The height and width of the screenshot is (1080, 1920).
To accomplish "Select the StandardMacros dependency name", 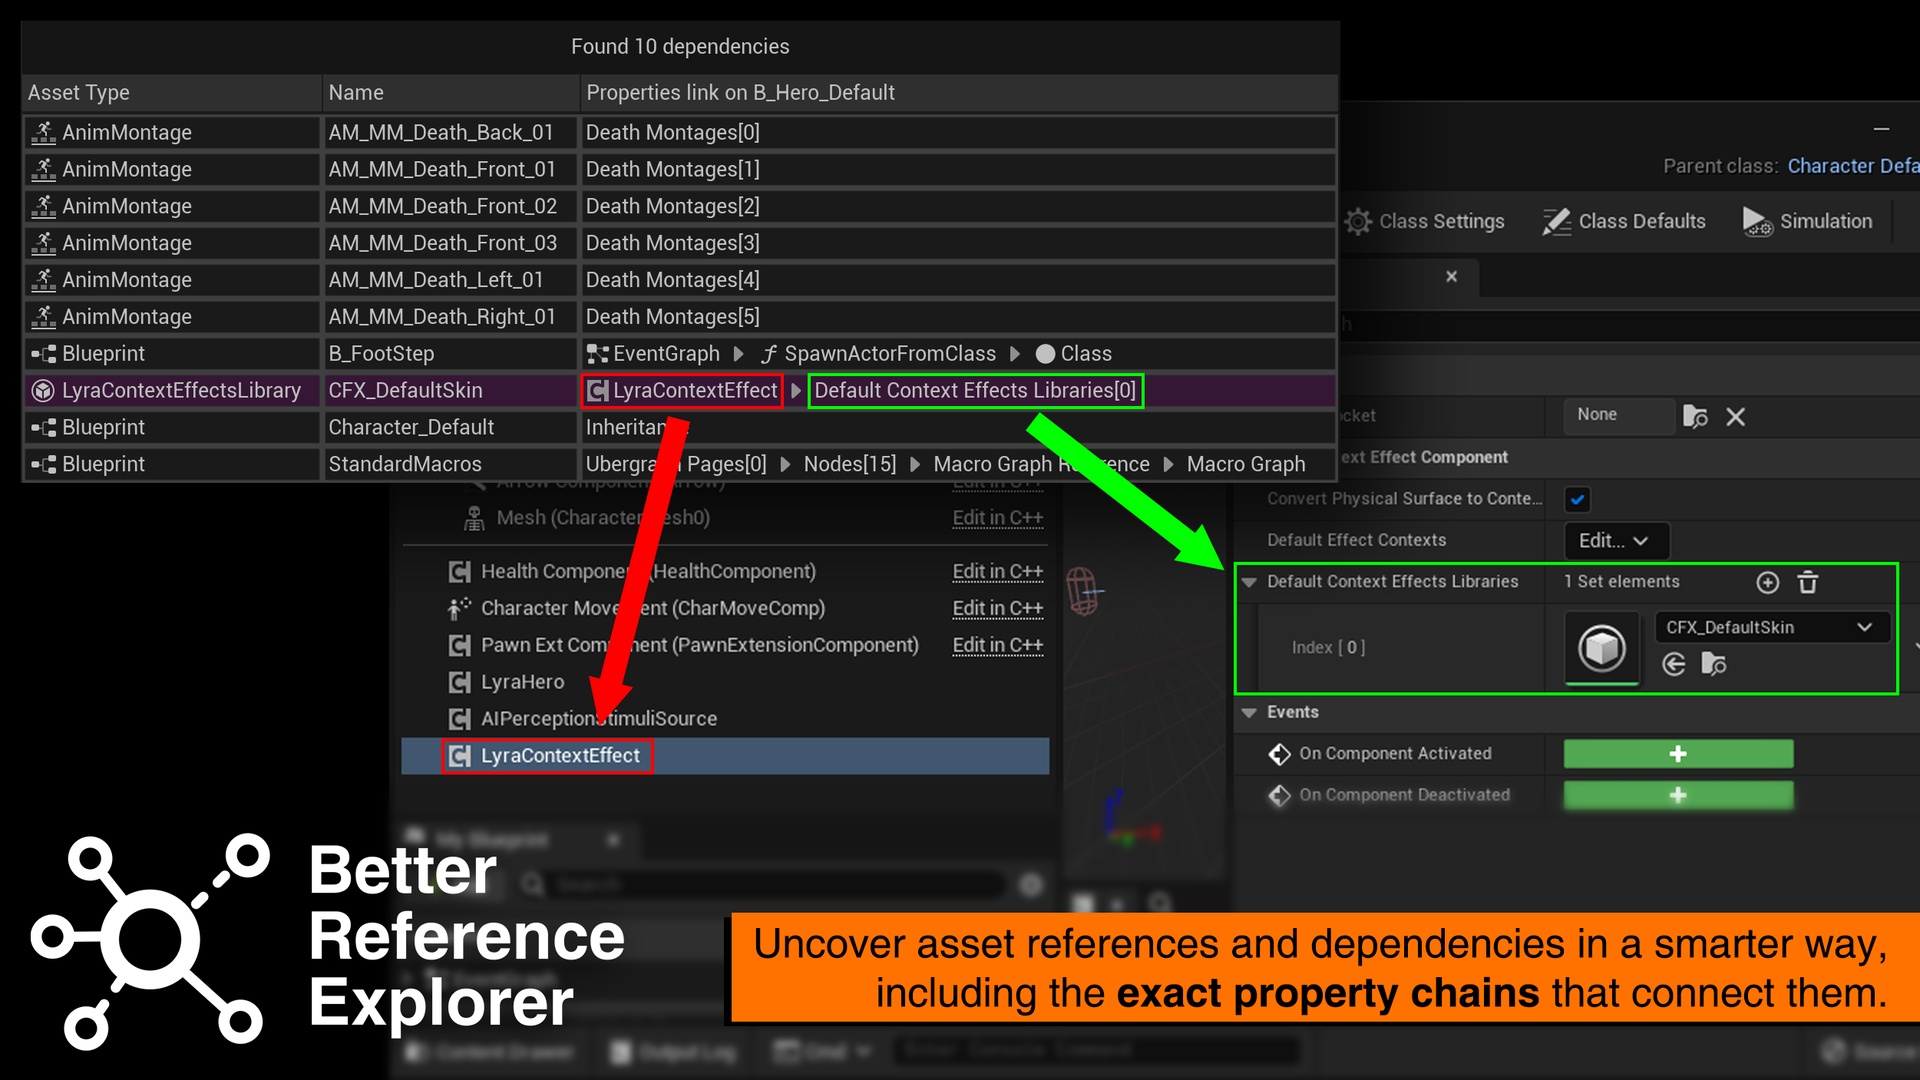I will click(x=405, y=465).
